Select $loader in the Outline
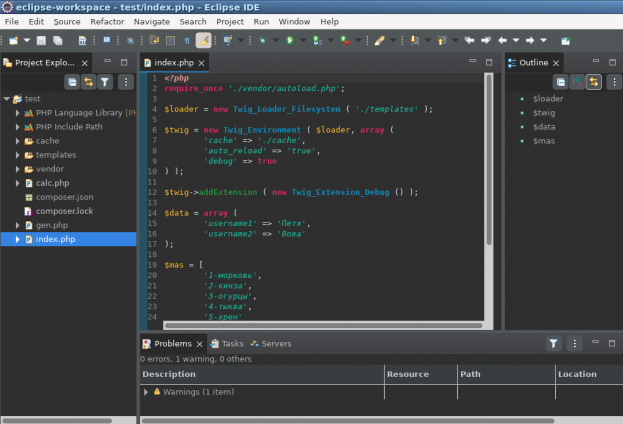 [548, 99]
